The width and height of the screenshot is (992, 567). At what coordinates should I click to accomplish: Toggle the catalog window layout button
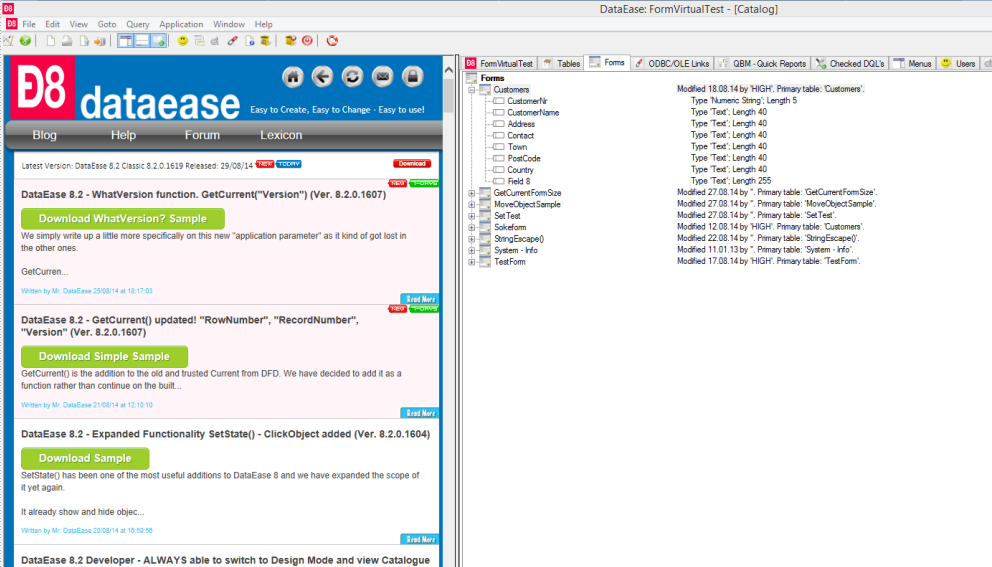coord(126,40)
